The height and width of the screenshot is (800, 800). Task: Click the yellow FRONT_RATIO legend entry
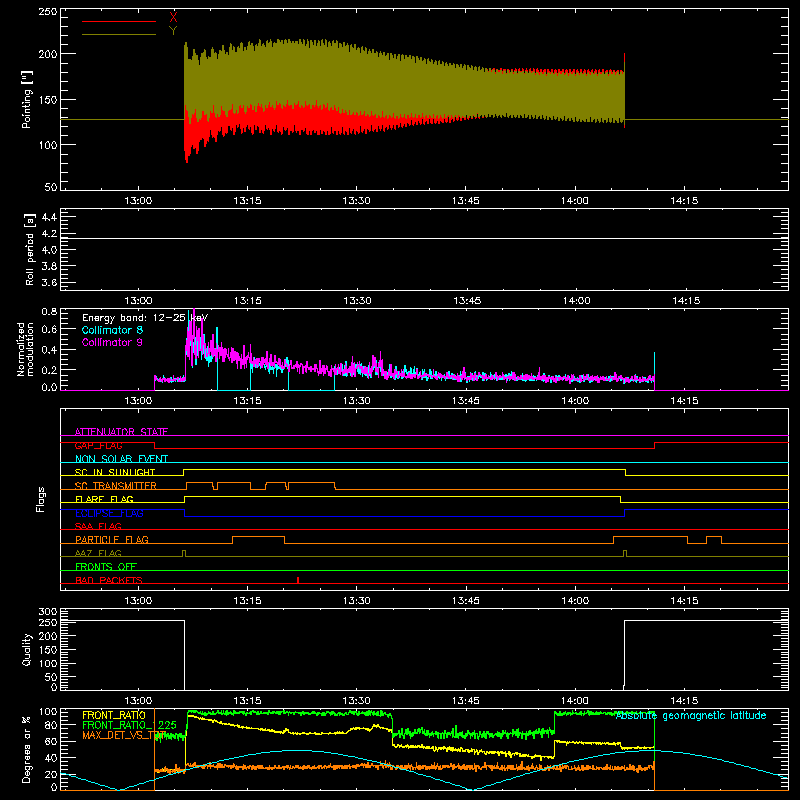(114, 715)
